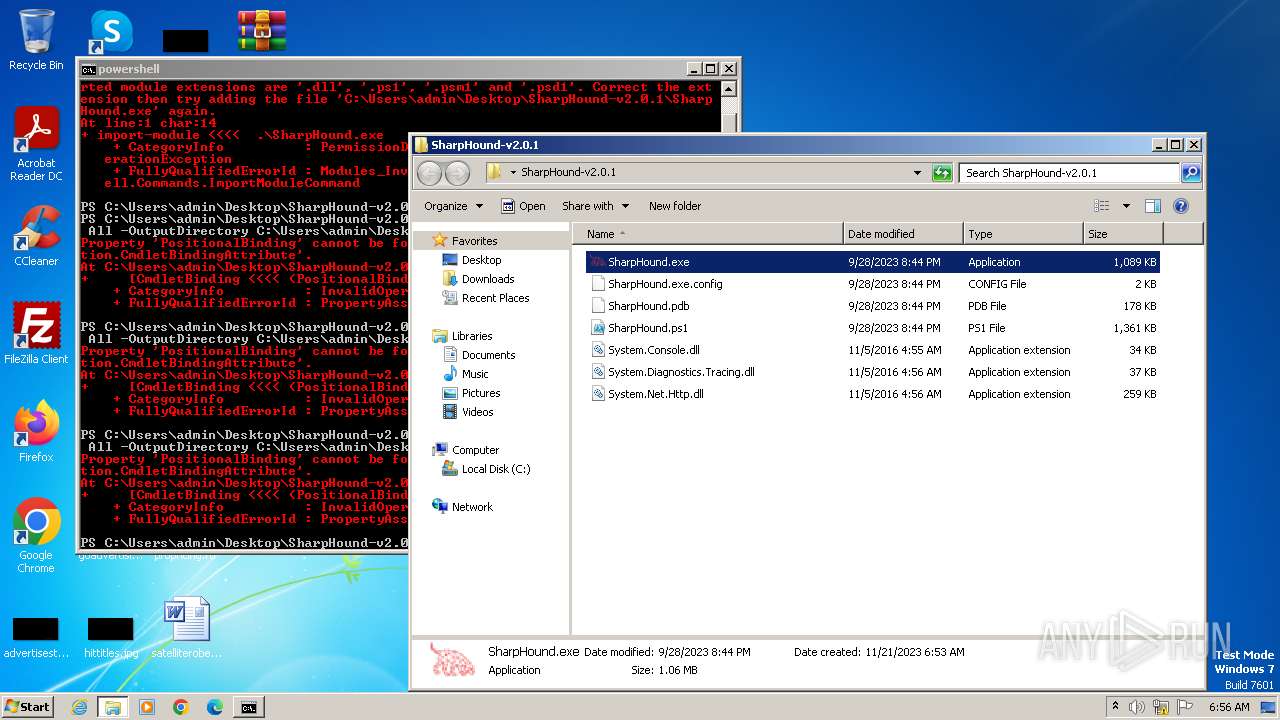Image resolution: width=1280 pixels, height=720 pixels.
Task: Sort files by Size column
Action: tap(1123, 234)
